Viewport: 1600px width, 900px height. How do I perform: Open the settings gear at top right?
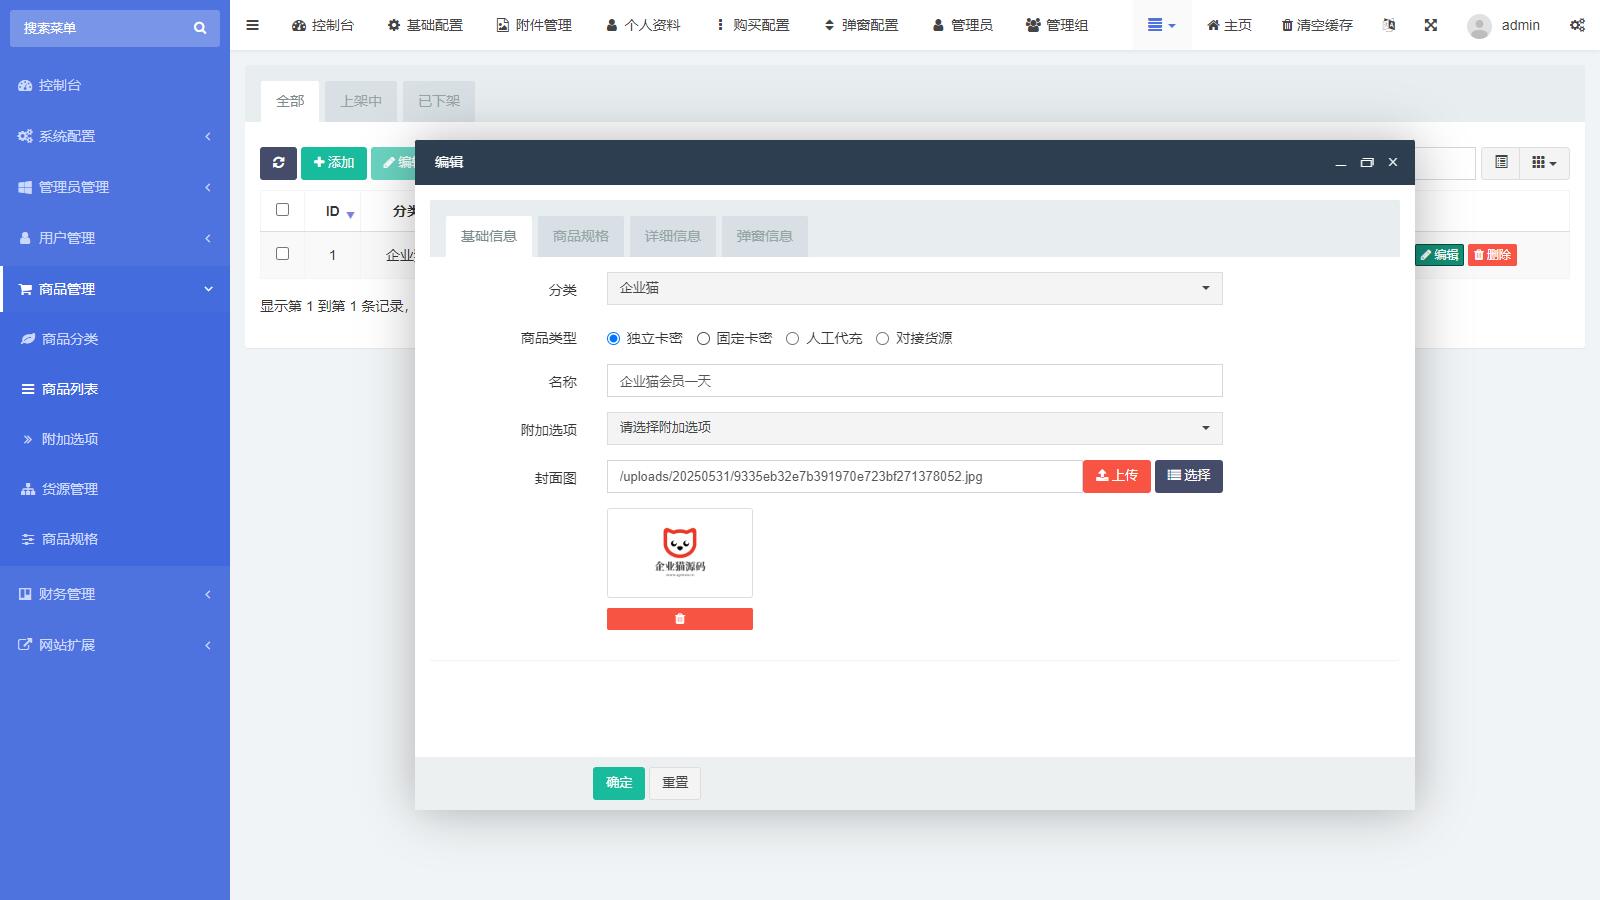click(x=1578, y=25)
